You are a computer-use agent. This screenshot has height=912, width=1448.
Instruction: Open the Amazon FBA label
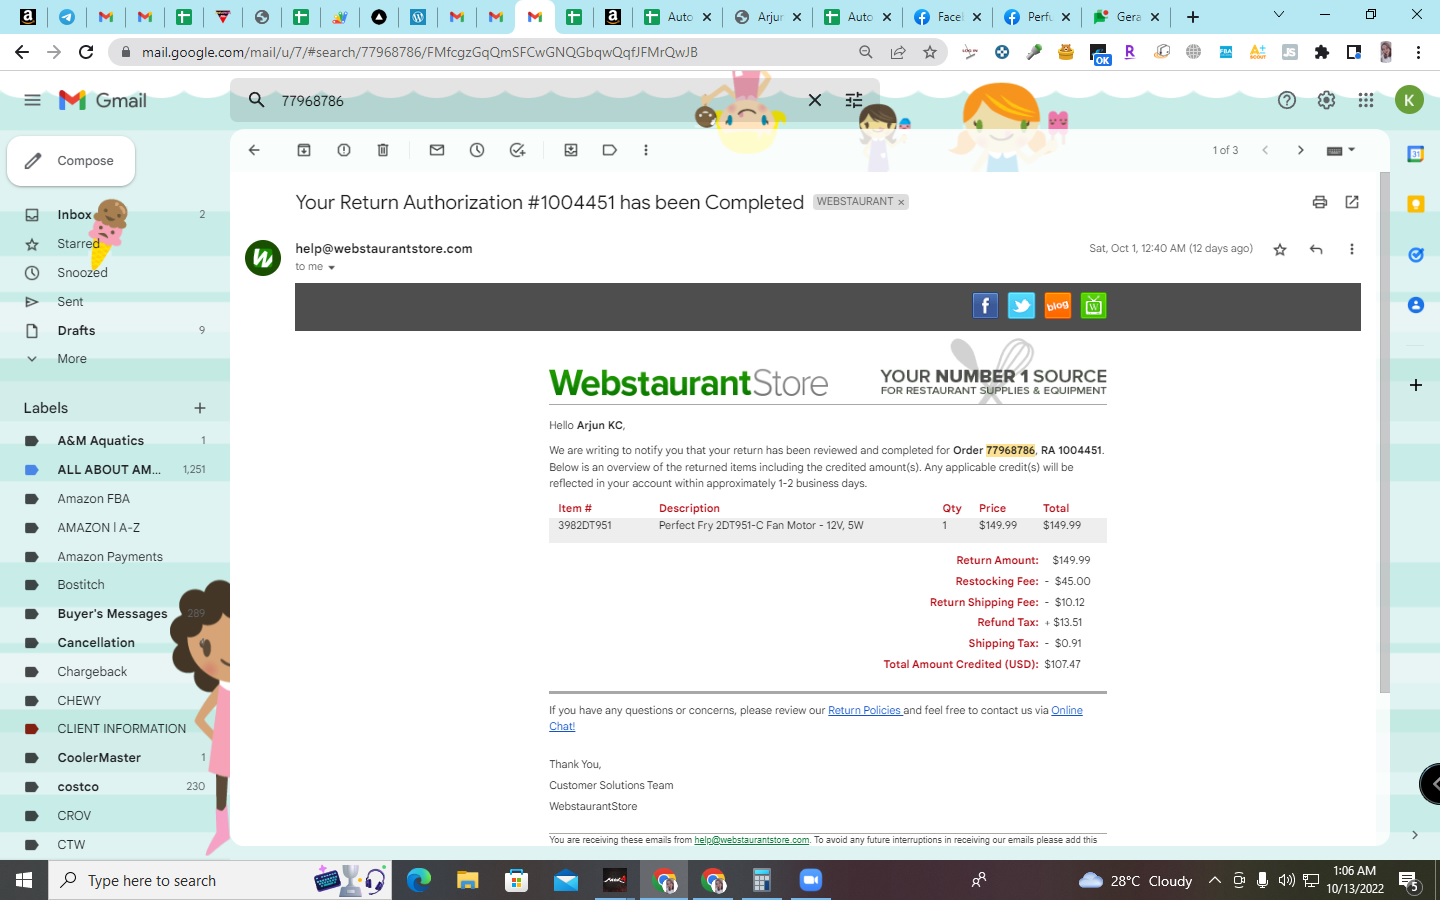click(94, 501)
